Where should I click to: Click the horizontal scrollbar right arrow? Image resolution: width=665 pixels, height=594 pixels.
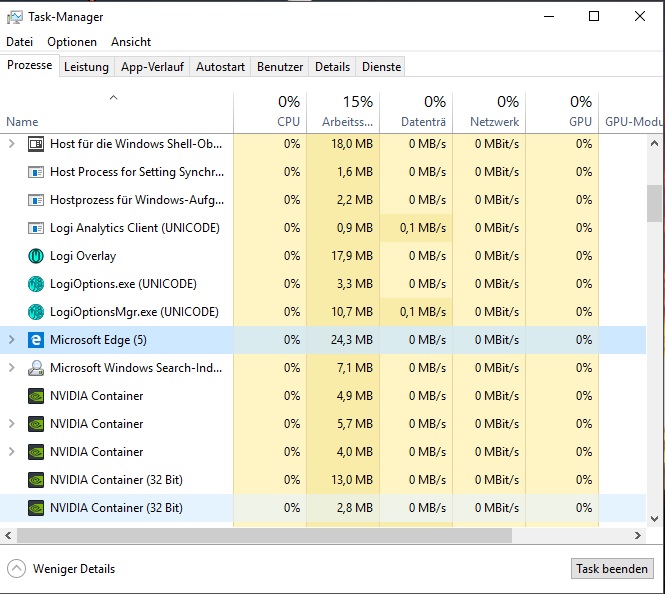pyautogui.click(x=637, y=535)
